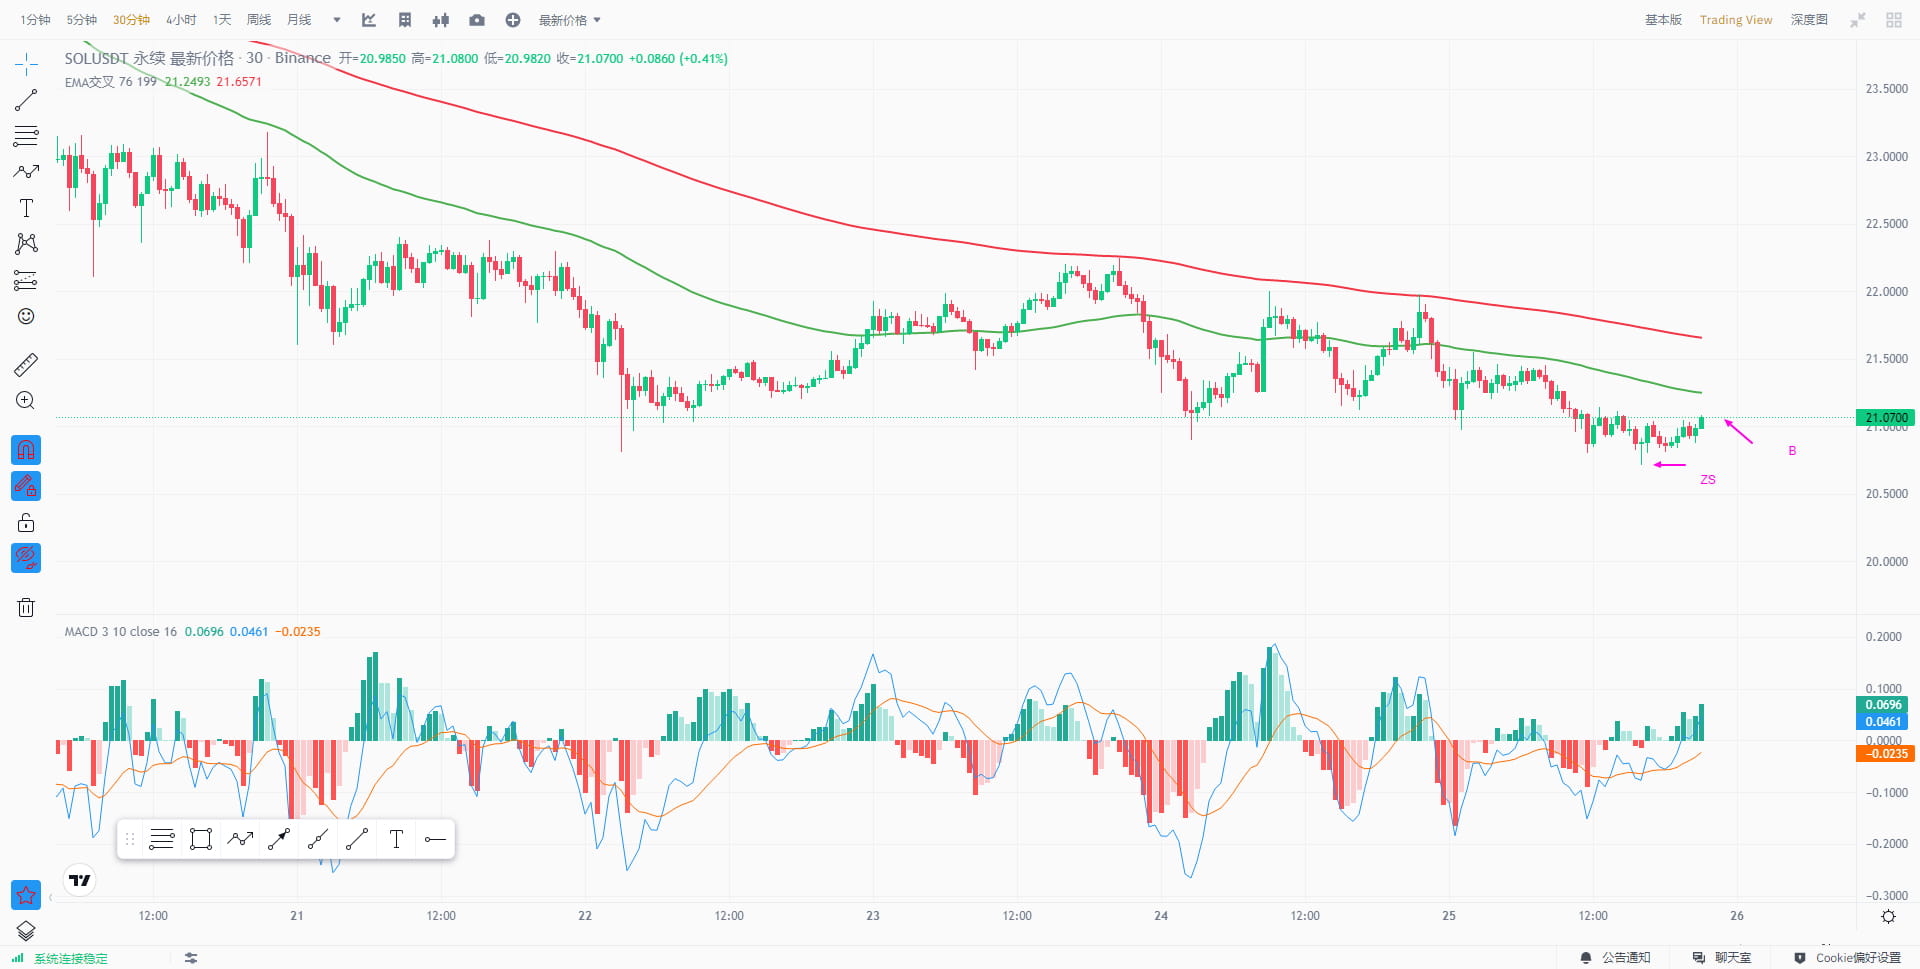The height and width of the screenshot is (969, 1920).
Task: Switch to 深度图 depth chart
Action: 1809,20
